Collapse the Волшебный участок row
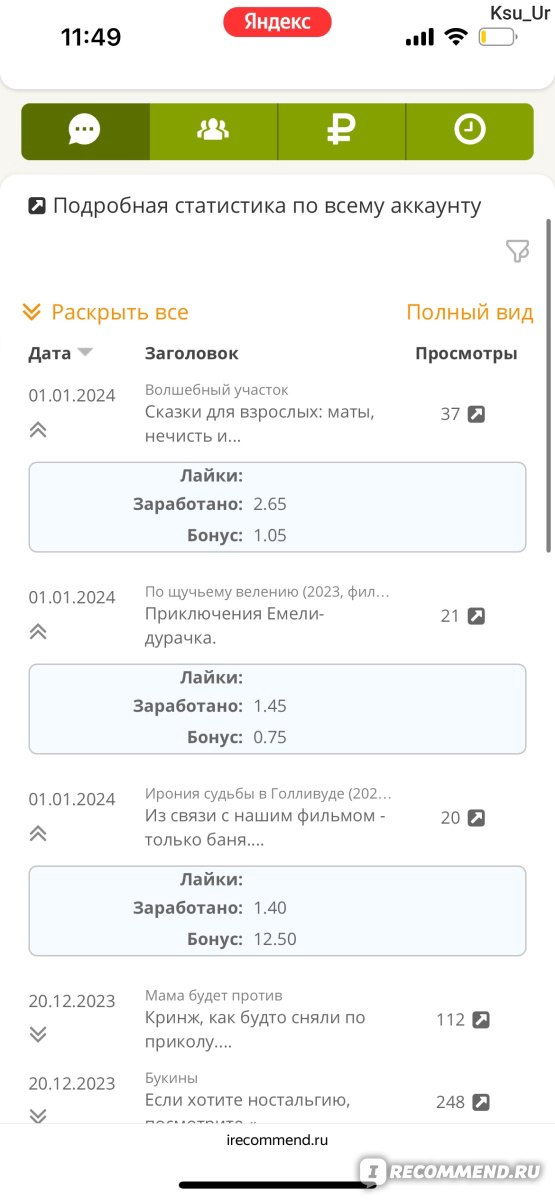The height and width of the screenshot is (1200, 555). coord(38,430)
